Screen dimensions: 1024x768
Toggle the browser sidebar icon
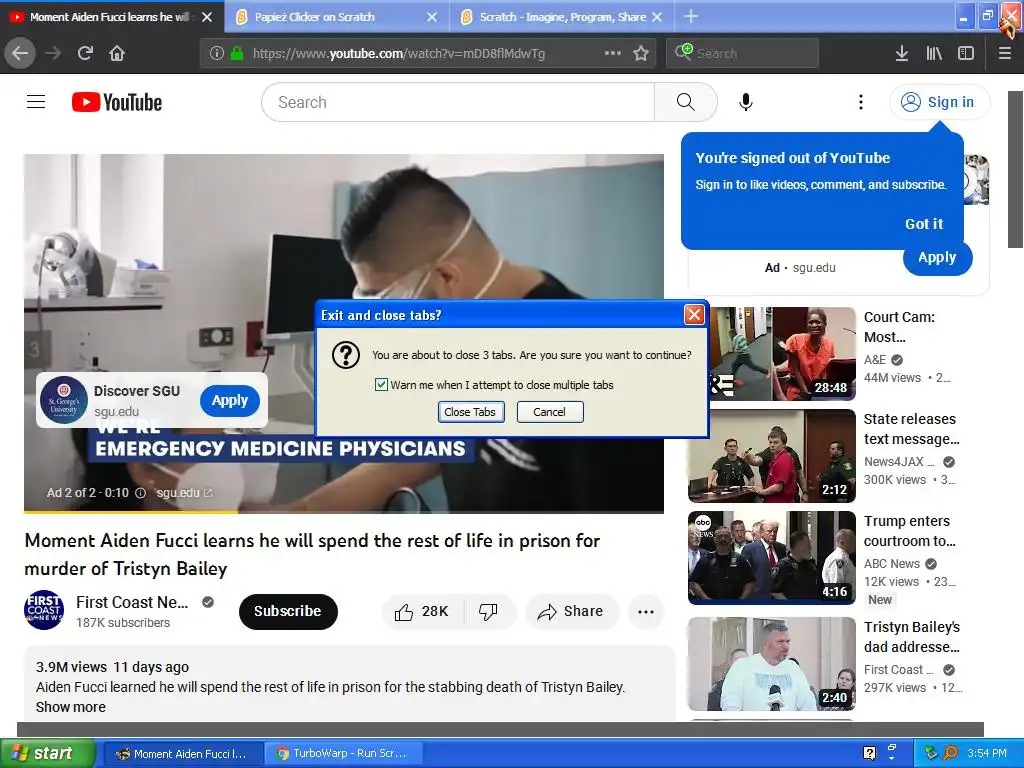(966, 54)
